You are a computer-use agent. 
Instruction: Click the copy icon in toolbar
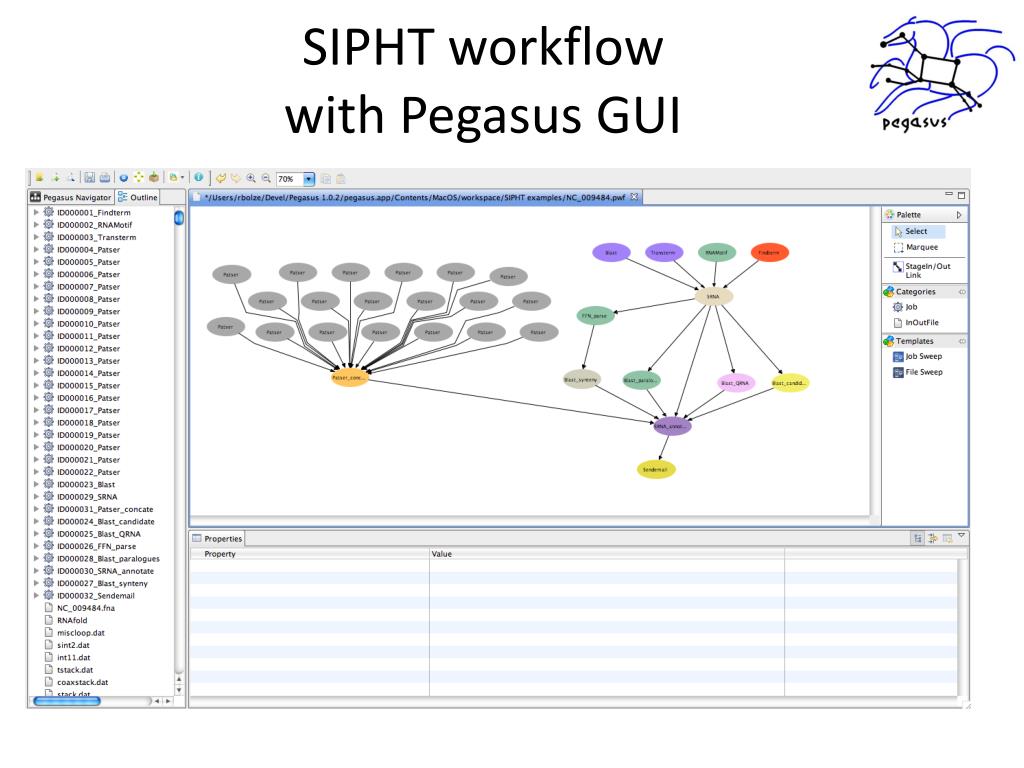[325, 178]
